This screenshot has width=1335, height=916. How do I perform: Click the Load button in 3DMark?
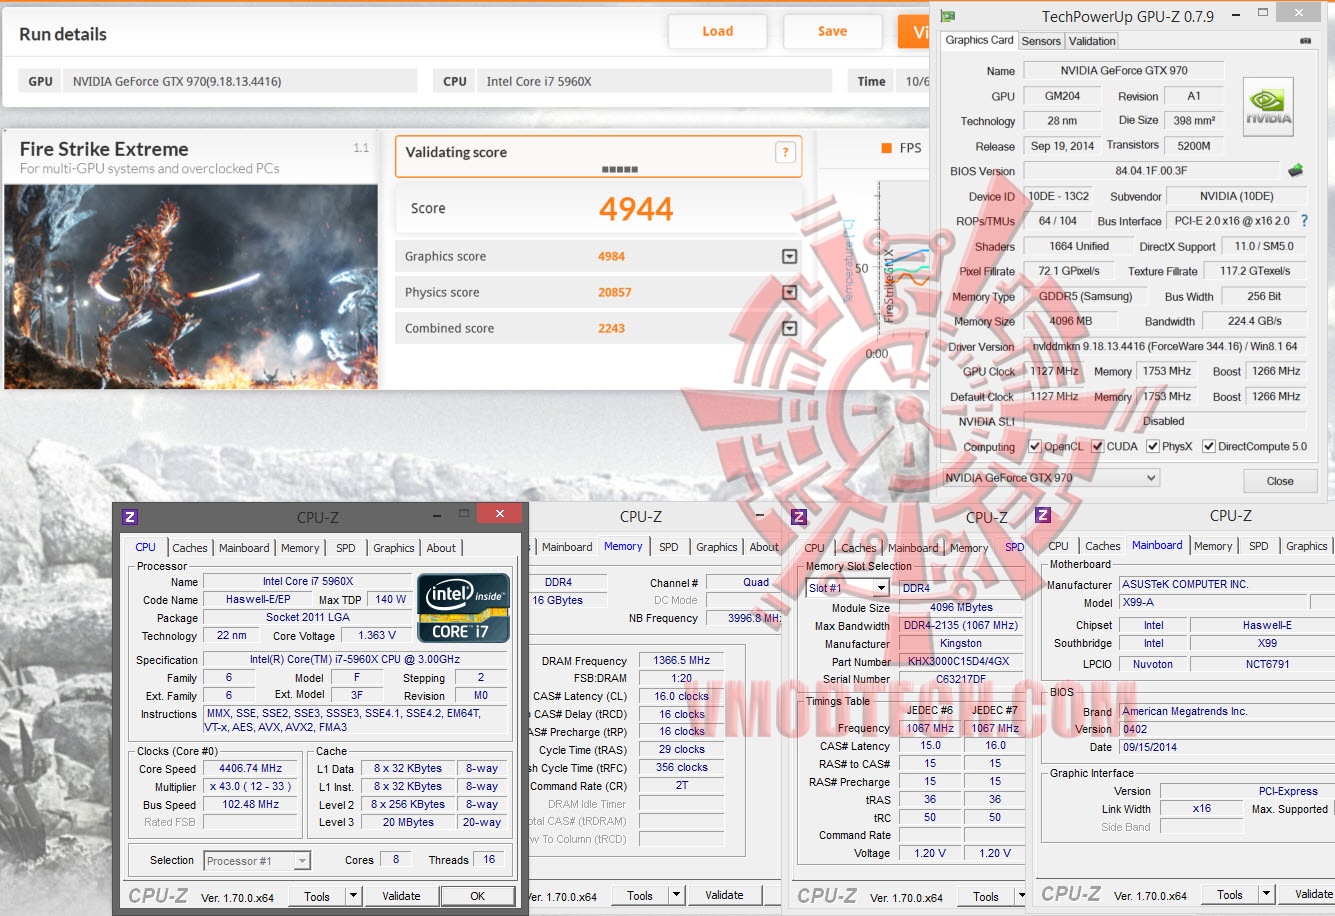717,31
